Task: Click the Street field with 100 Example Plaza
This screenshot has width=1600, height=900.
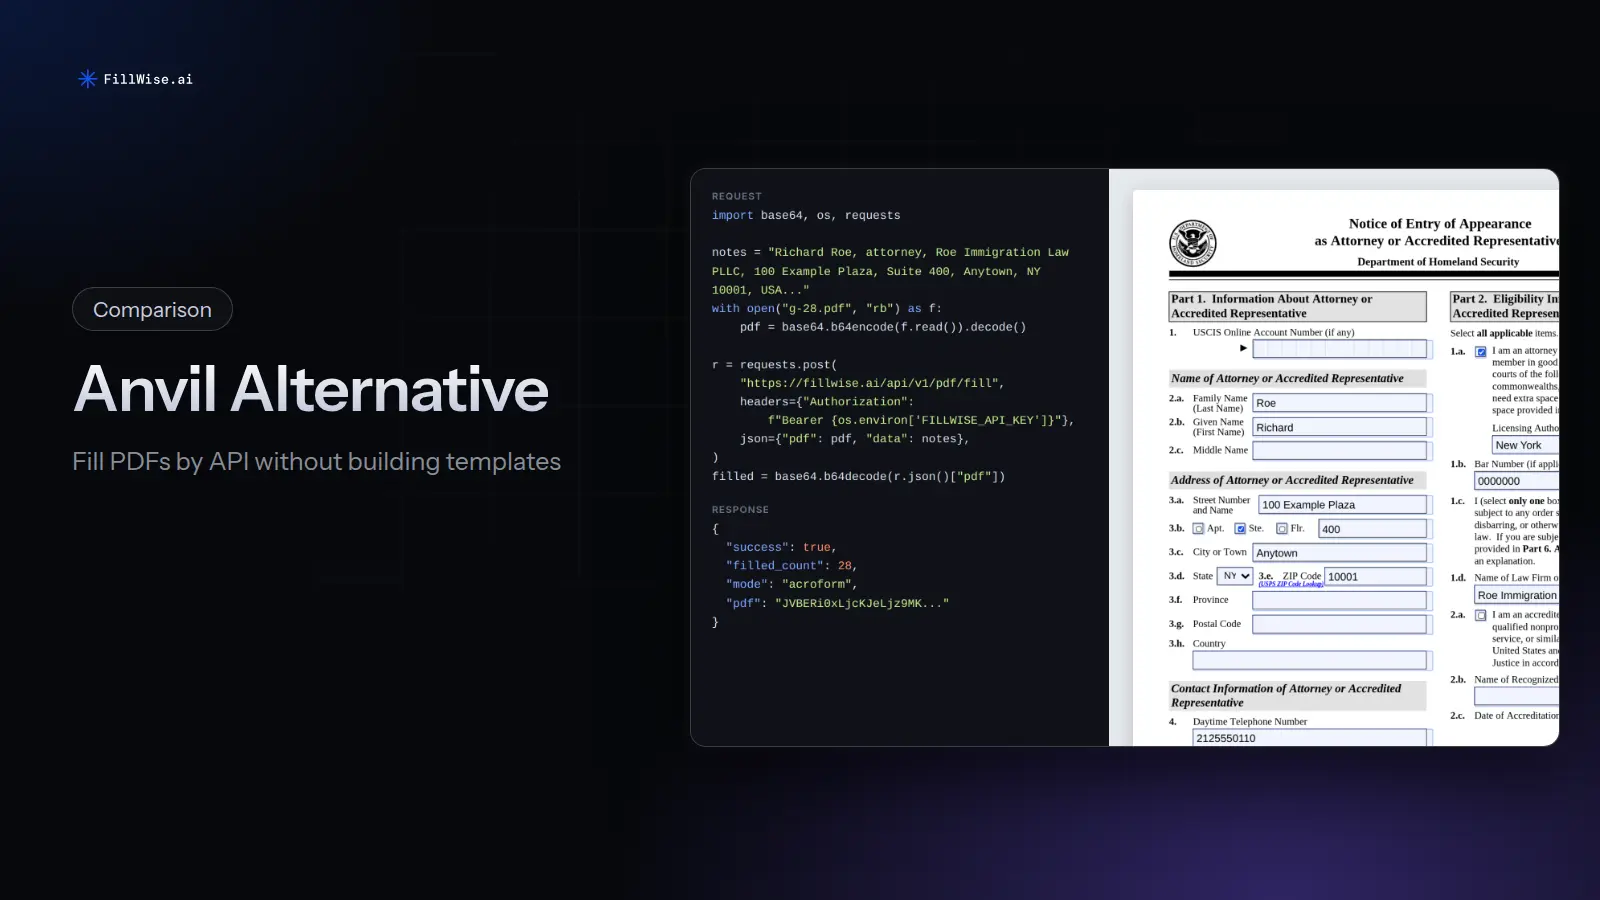Action: (x=1343, y=505)
